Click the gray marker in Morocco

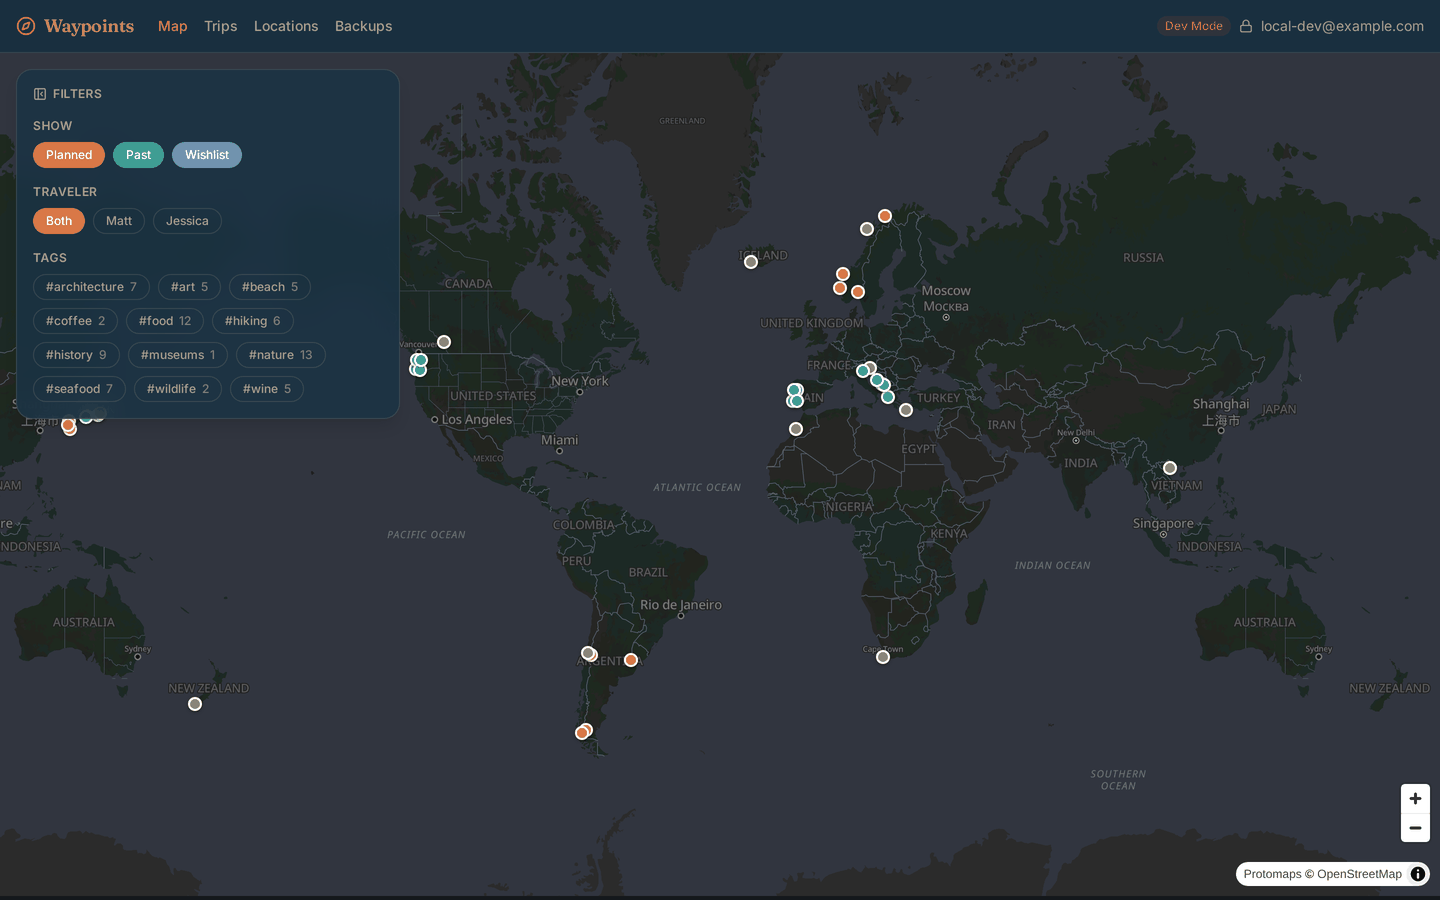pyautogui.click(x=796, y=429)
